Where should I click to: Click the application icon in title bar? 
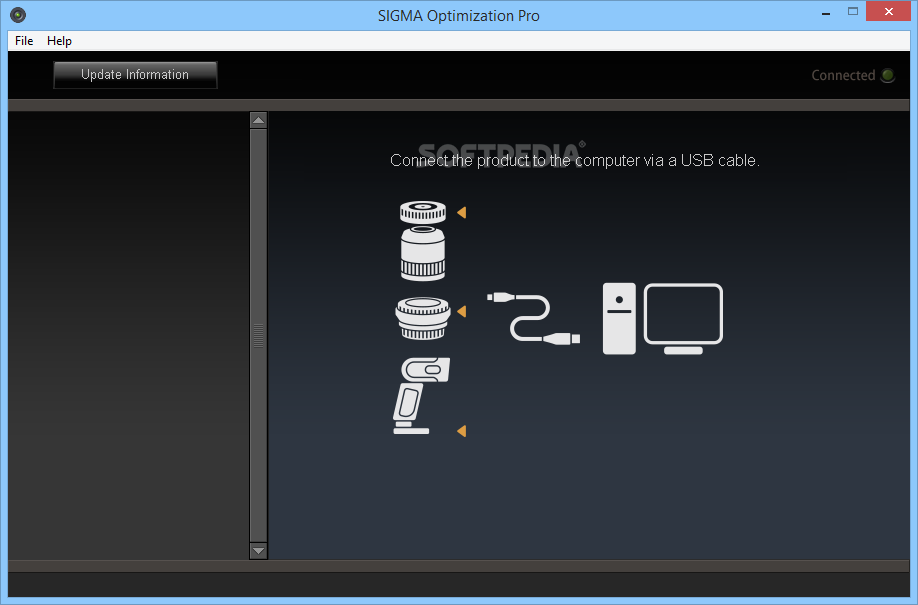pyautogui.click(x=18, y=15)
